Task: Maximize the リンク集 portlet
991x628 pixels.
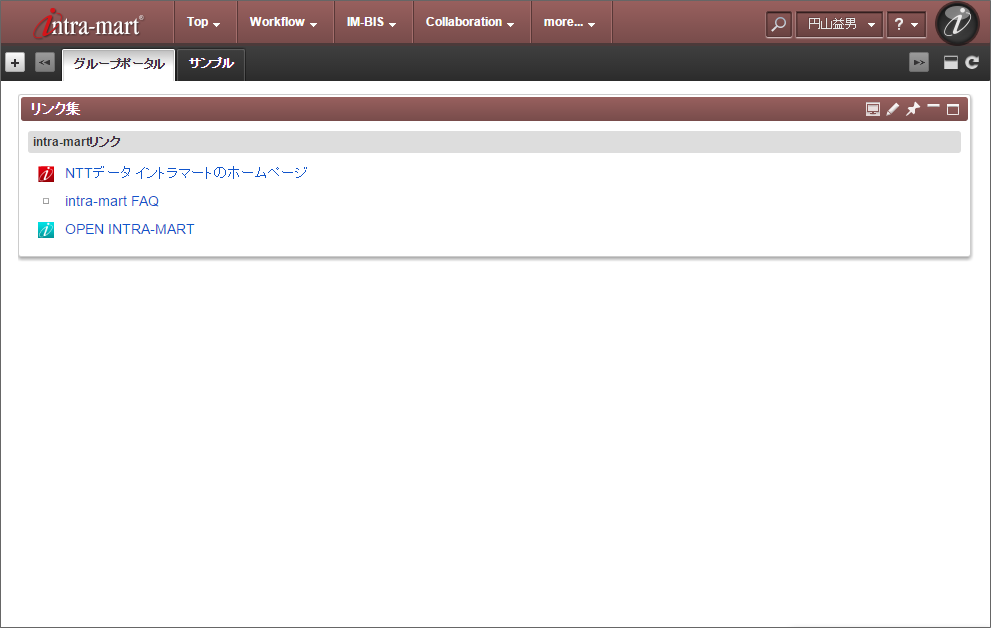Action: pyautogui.click(x=953, y=110)
